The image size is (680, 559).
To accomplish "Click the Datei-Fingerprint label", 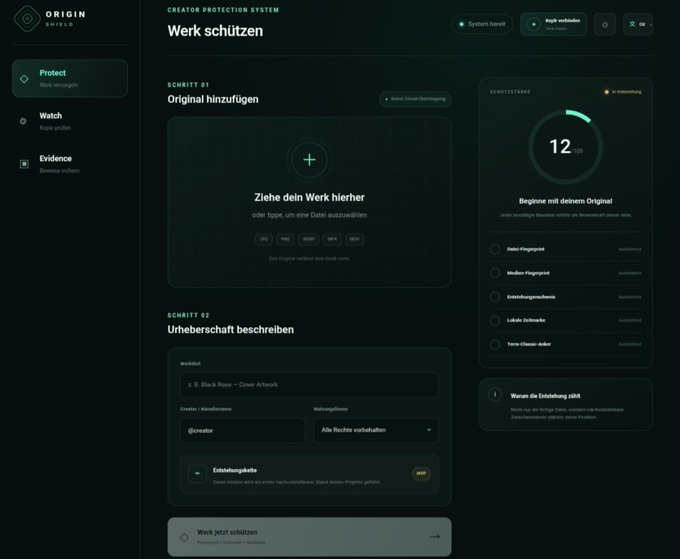I will [x=526, y=249].
